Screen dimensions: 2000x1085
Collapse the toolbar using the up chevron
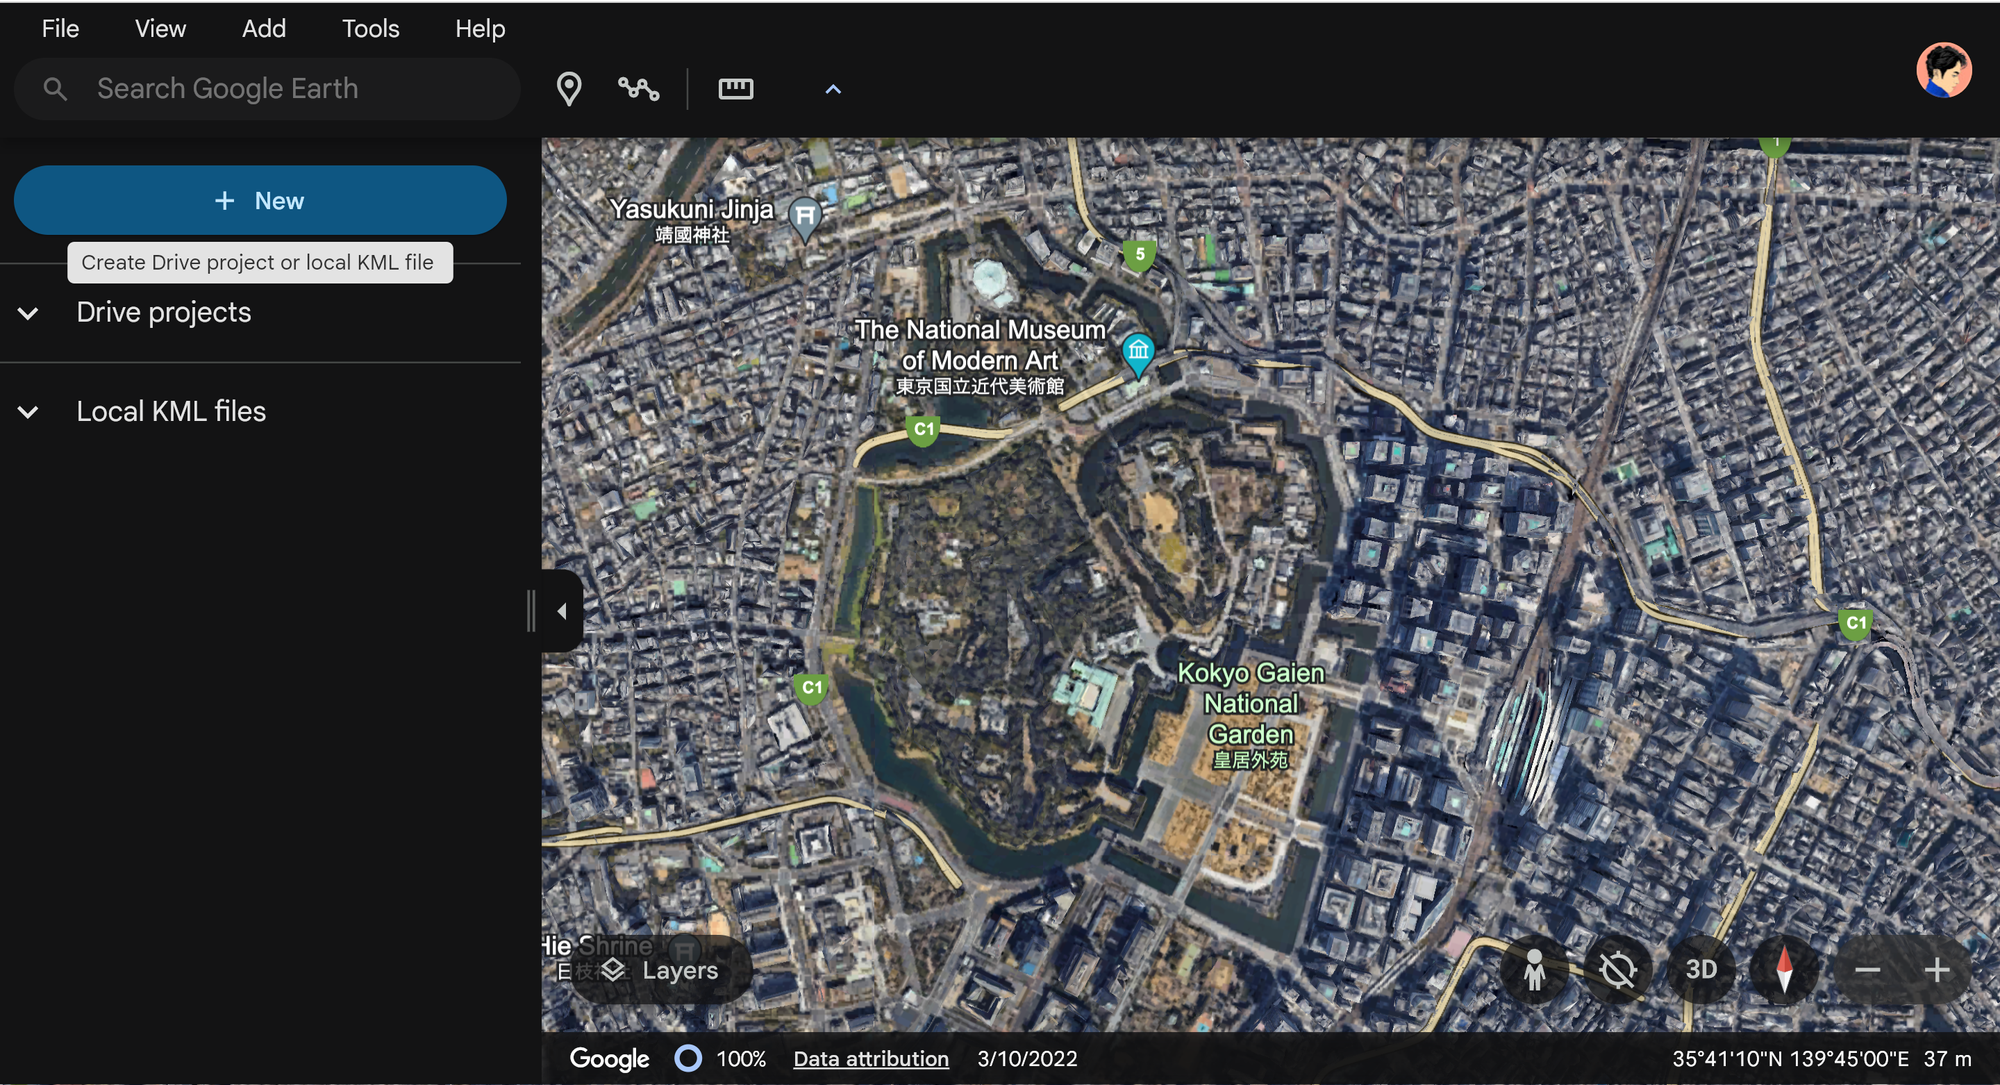click(832, 89)
